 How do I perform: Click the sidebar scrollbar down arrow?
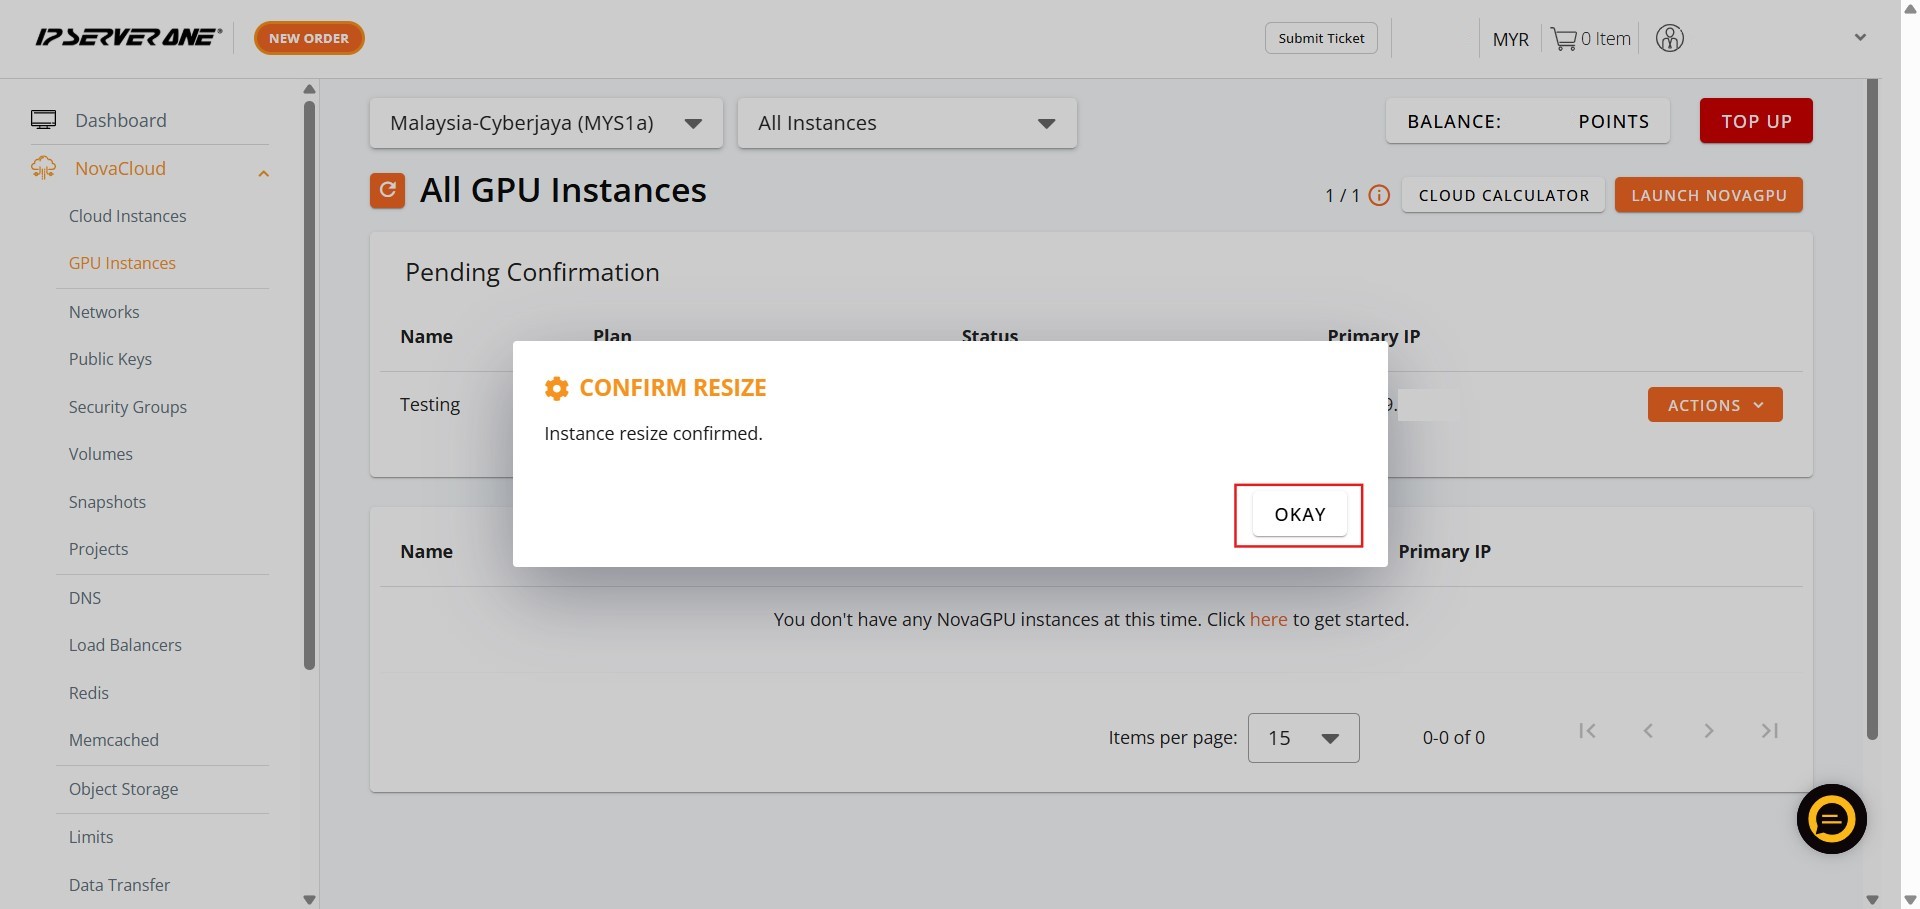click(309, 899)
